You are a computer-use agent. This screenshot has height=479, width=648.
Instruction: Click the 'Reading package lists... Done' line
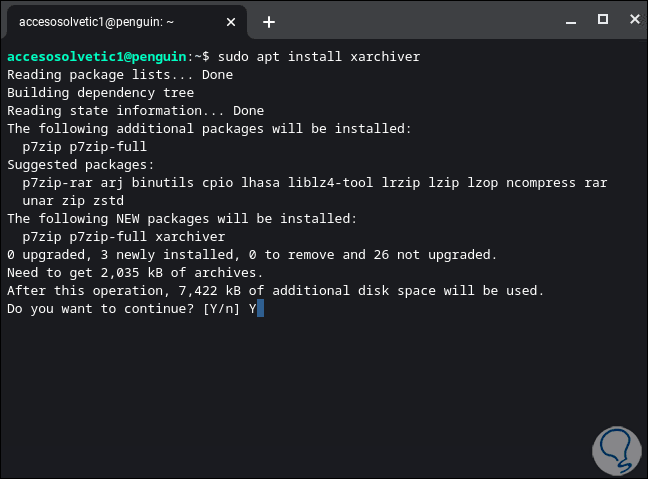[120, 75]
